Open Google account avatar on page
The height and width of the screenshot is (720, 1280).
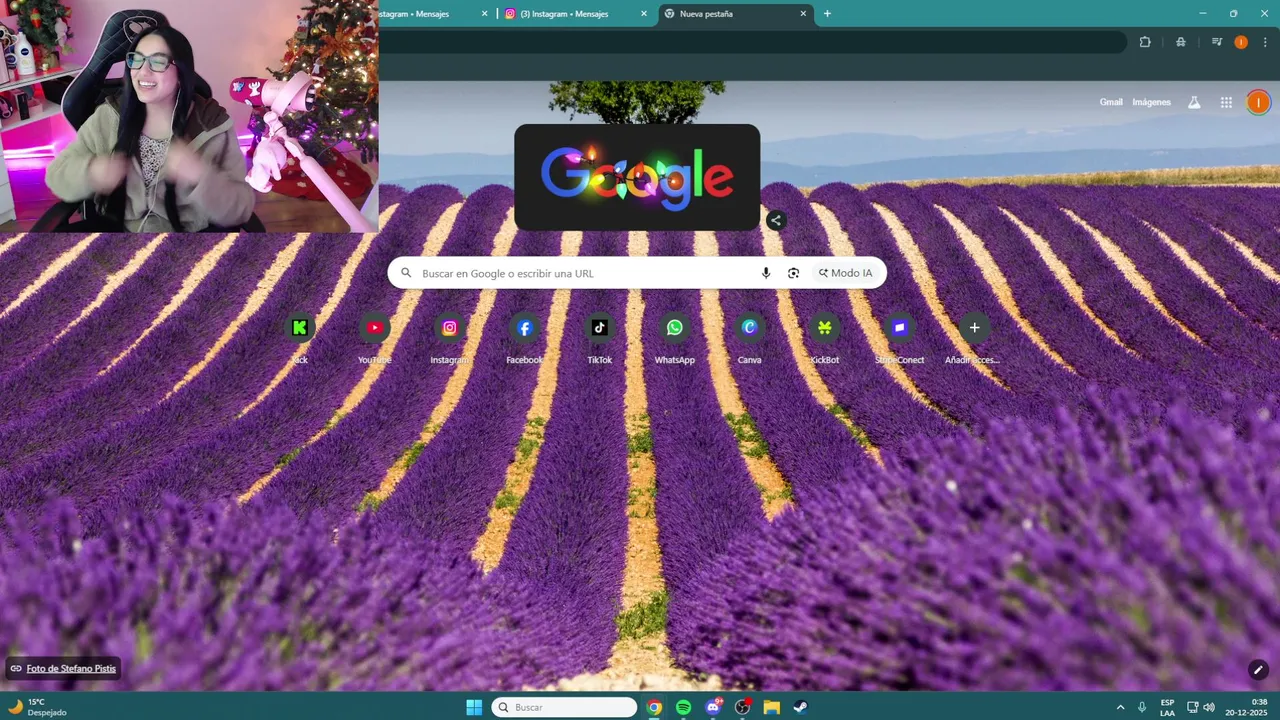click(x=1258, y=102)
